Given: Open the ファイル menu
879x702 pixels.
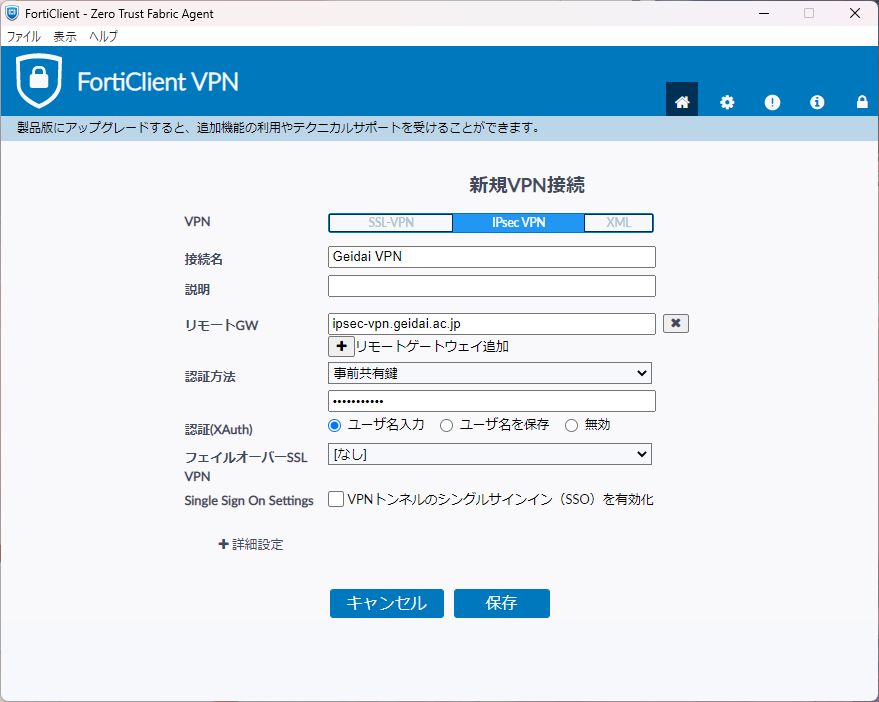Looking at the screenshot, I should click(24, 36).
